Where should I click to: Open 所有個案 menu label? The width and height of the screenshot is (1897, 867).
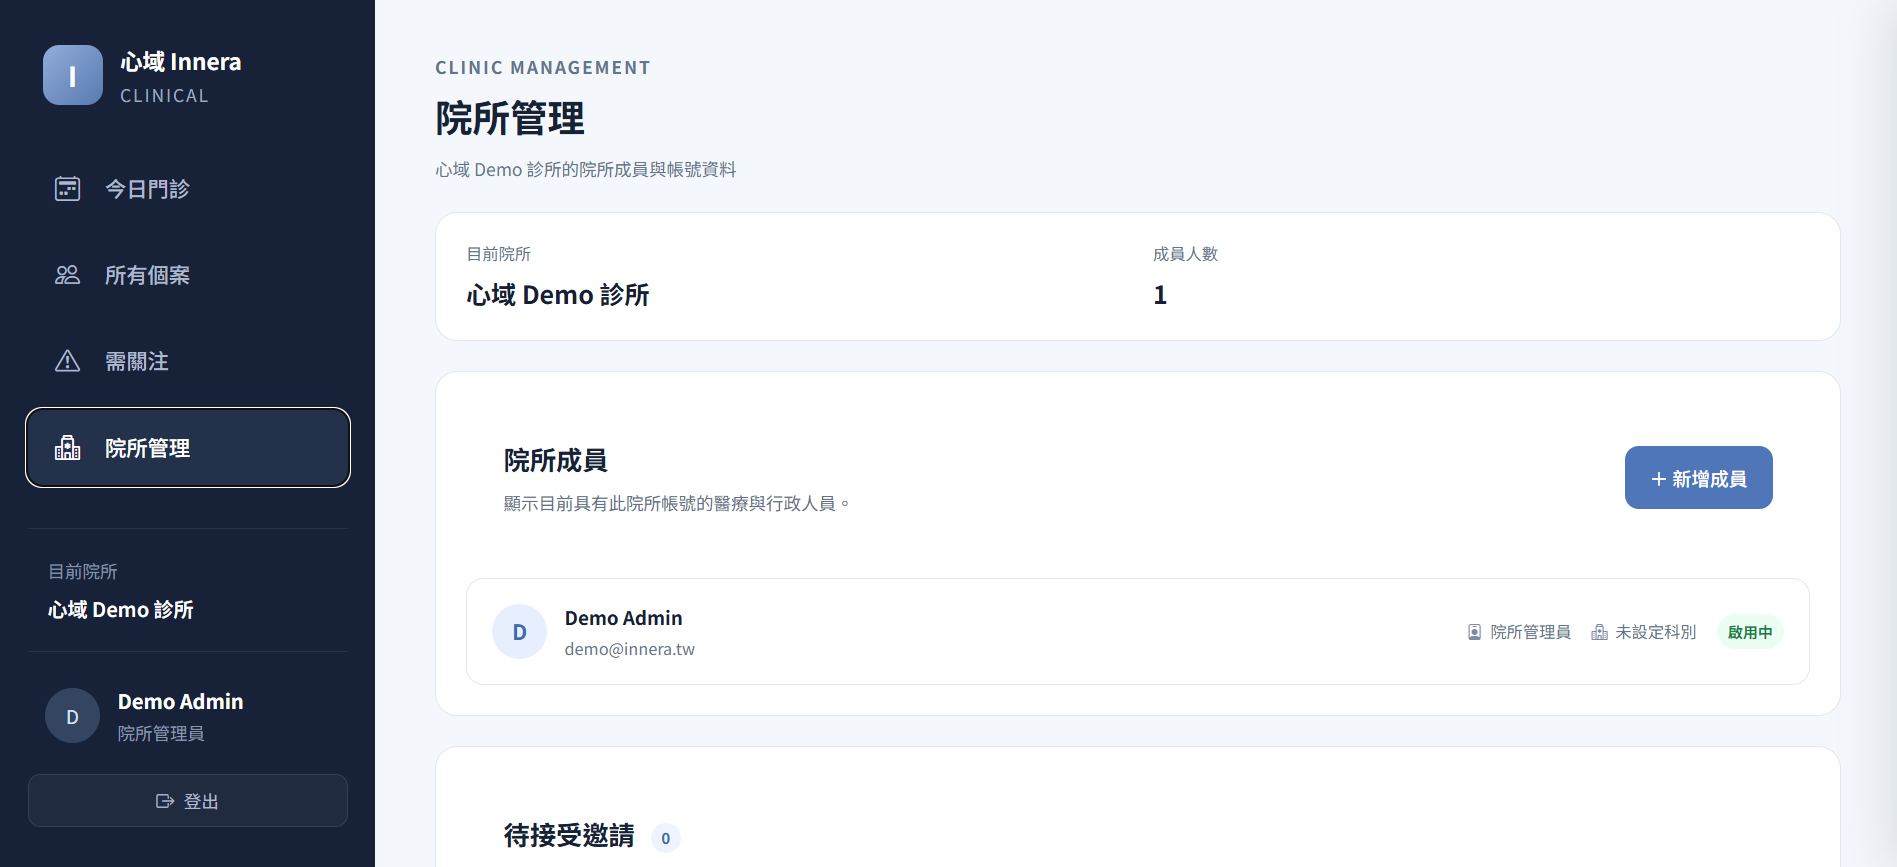tap(148, 275)
